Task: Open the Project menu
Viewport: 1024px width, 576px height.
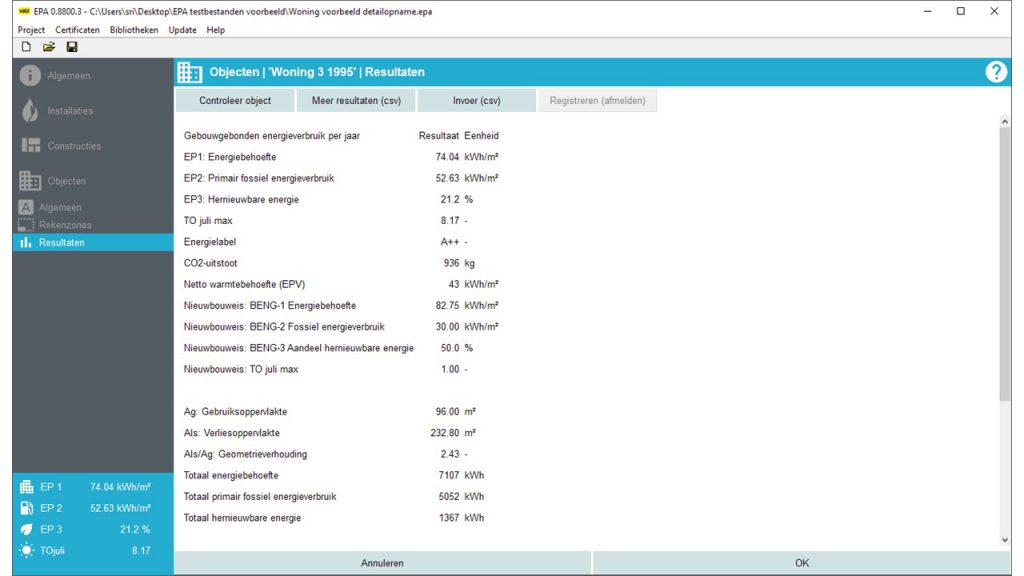Action: click(x=31, y=30)
